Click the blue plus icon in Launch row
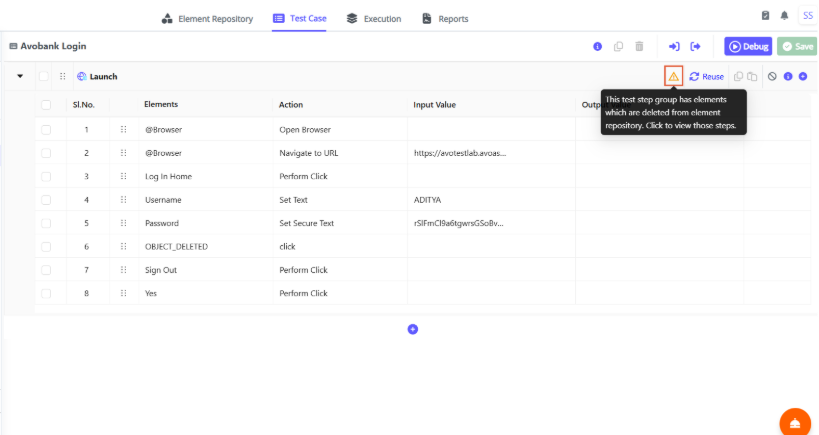Screen dimensions: 819x435 click(x=803, y=76)
